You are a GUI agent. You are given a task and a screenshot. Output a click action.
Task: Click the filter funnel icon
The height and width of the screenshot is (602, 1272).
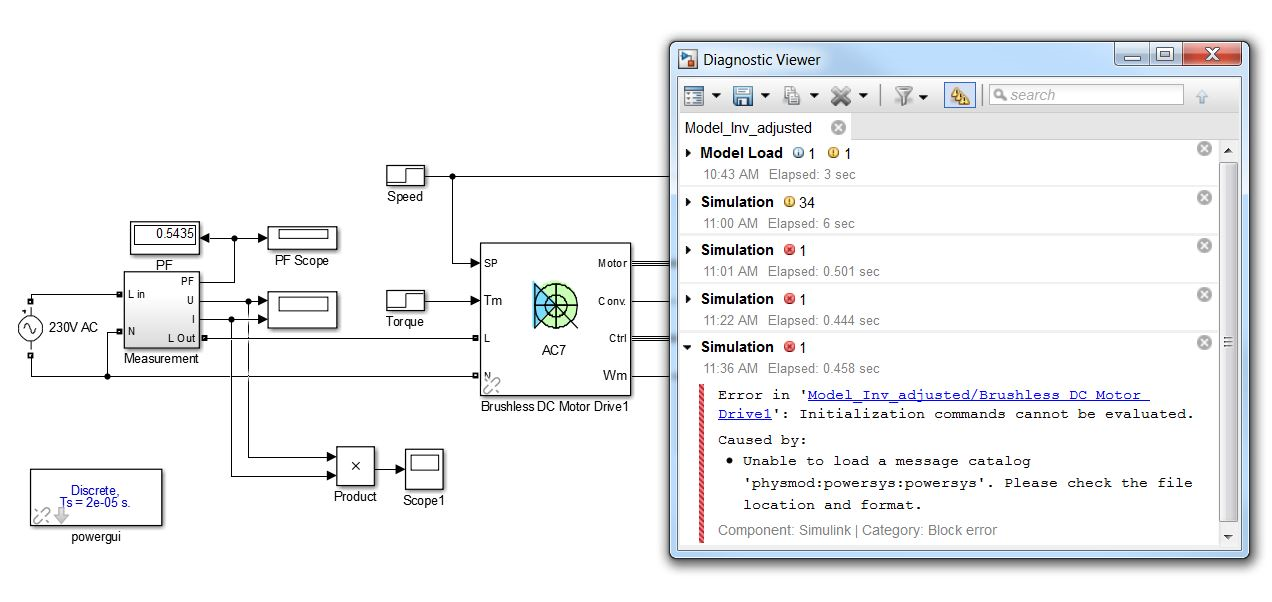[x=903, y=96]
